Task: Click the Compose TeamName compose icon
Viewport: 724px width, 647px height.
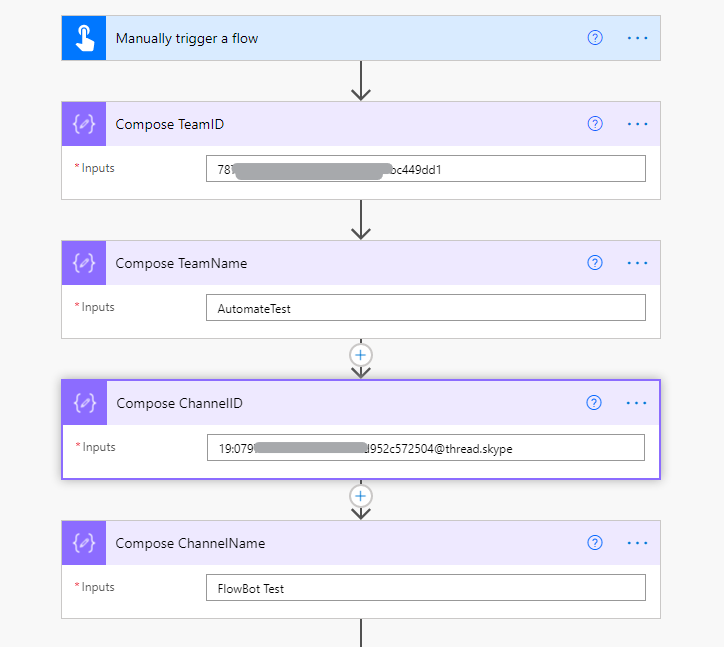Action: coord(84,263)
